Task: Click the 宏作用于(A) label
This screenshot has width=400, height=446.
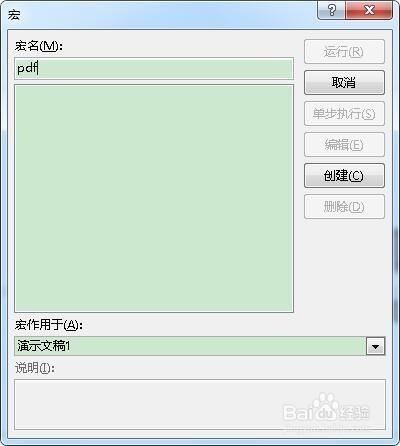Action: pos(49,325)
